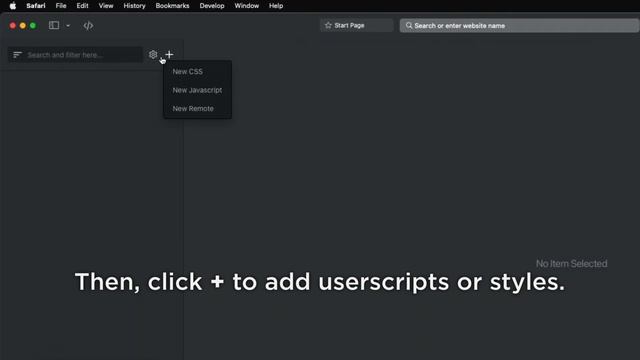
Task: Close the window with red button
Action: pyautogui.click(x=13, y=25)
